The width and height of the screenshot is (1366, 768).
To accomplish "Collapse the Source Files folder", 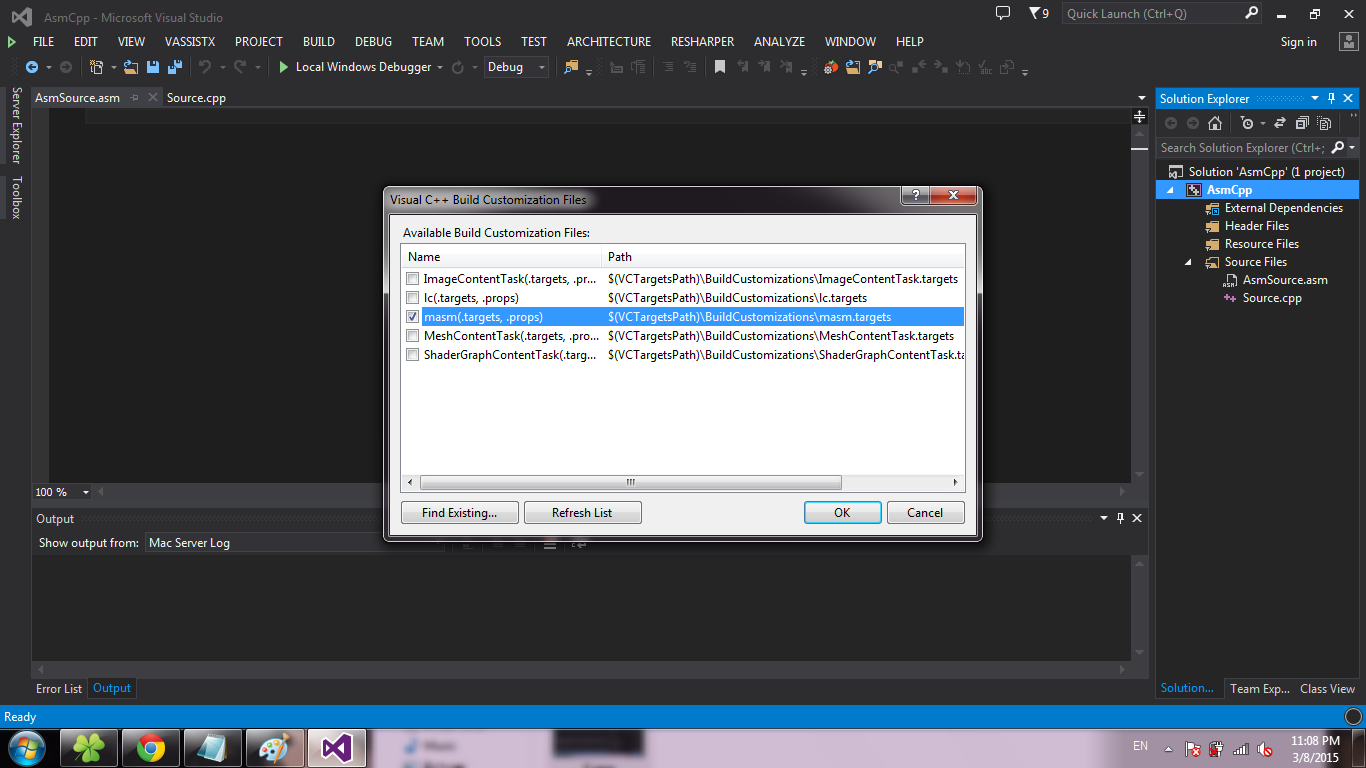I will click(x=1189, y=262).
